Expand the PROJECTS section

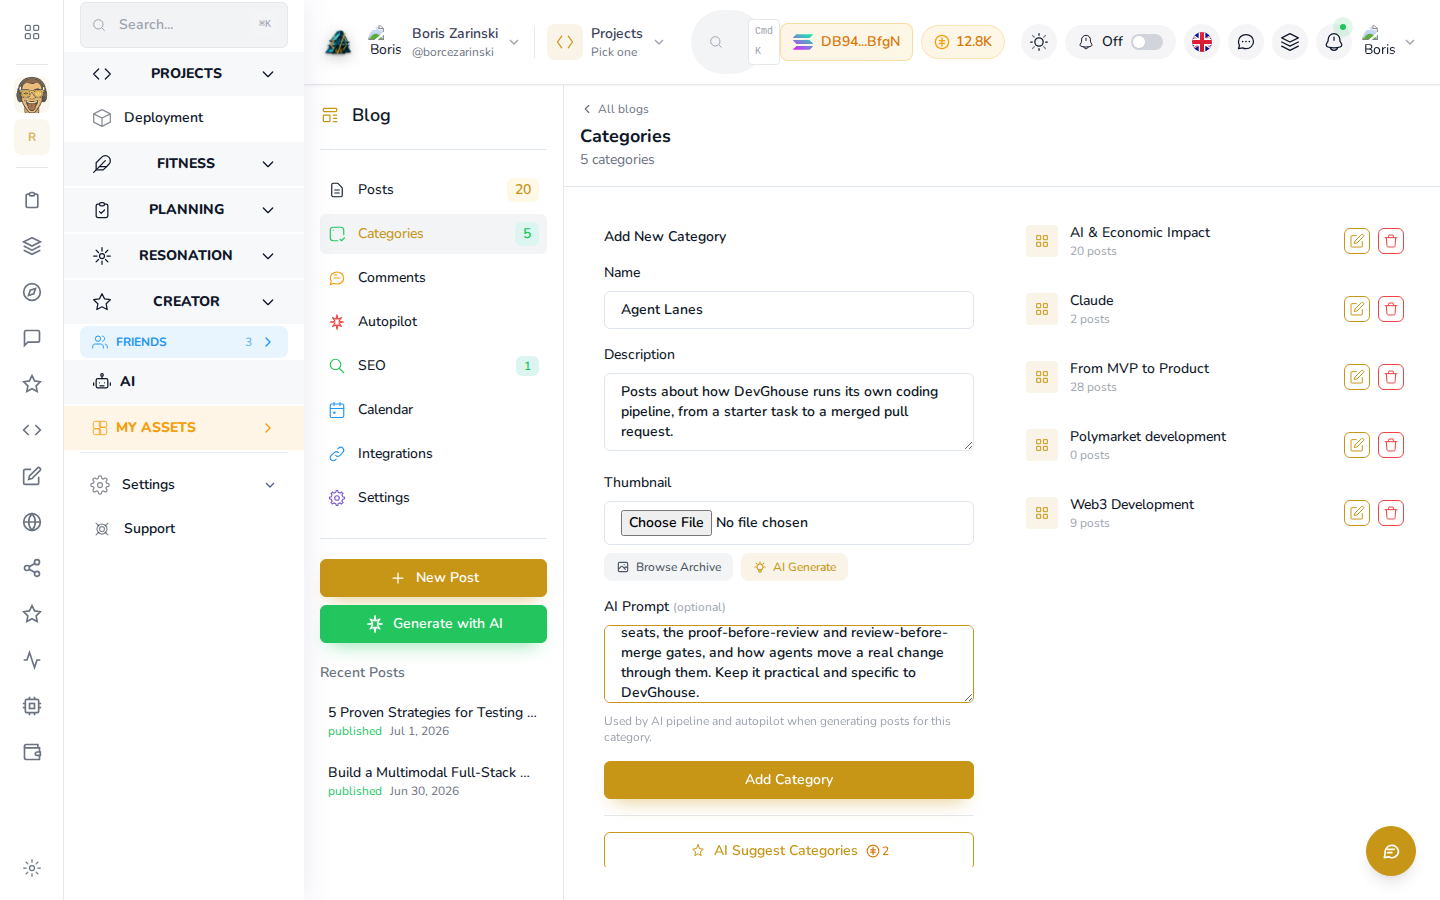point(184,74)
